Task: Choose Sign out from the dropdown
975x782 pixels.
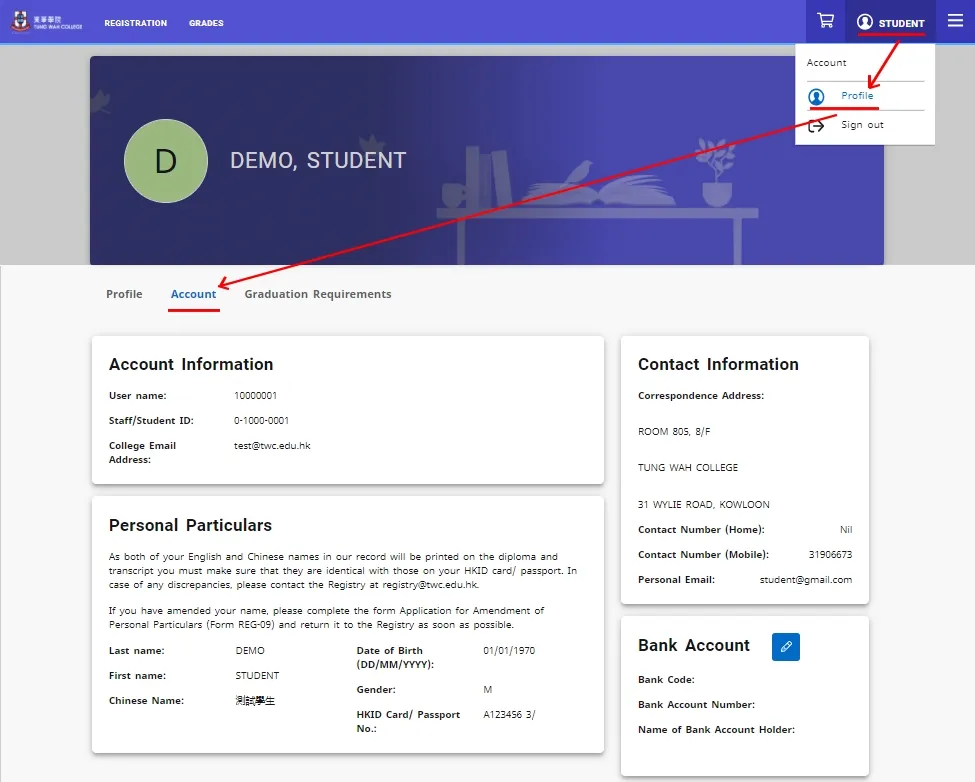Action: (x=861, y=124)
